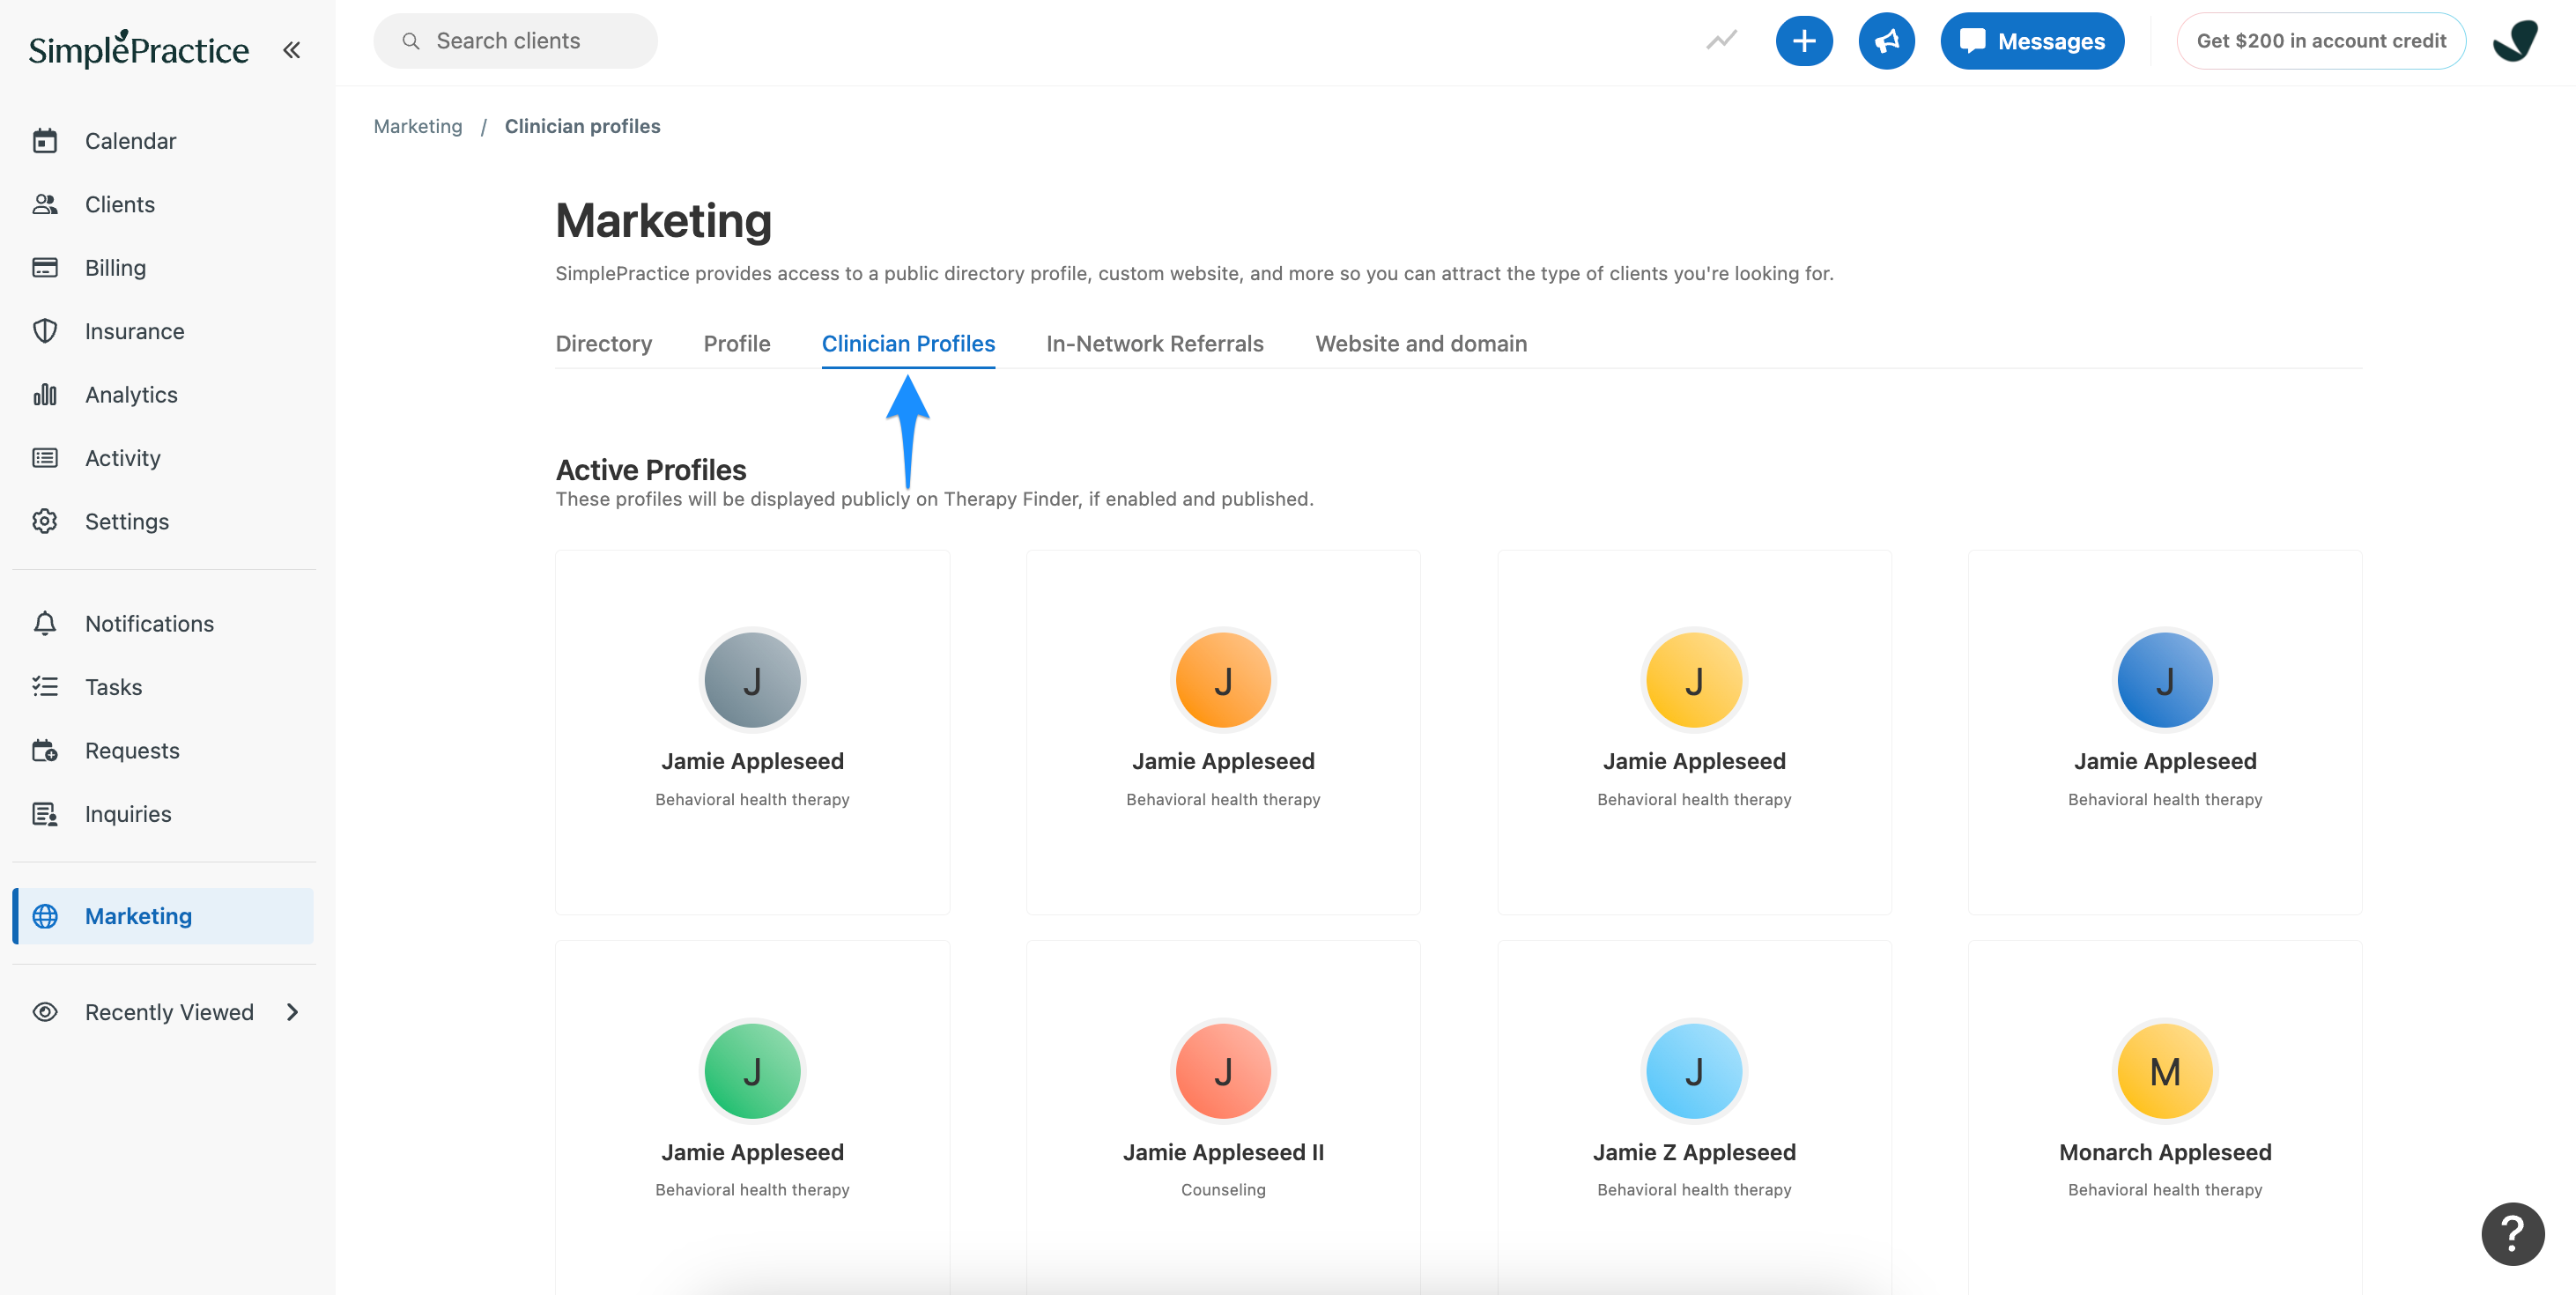Click the Requests calendar-plus icon

click(x=45, y=750)
